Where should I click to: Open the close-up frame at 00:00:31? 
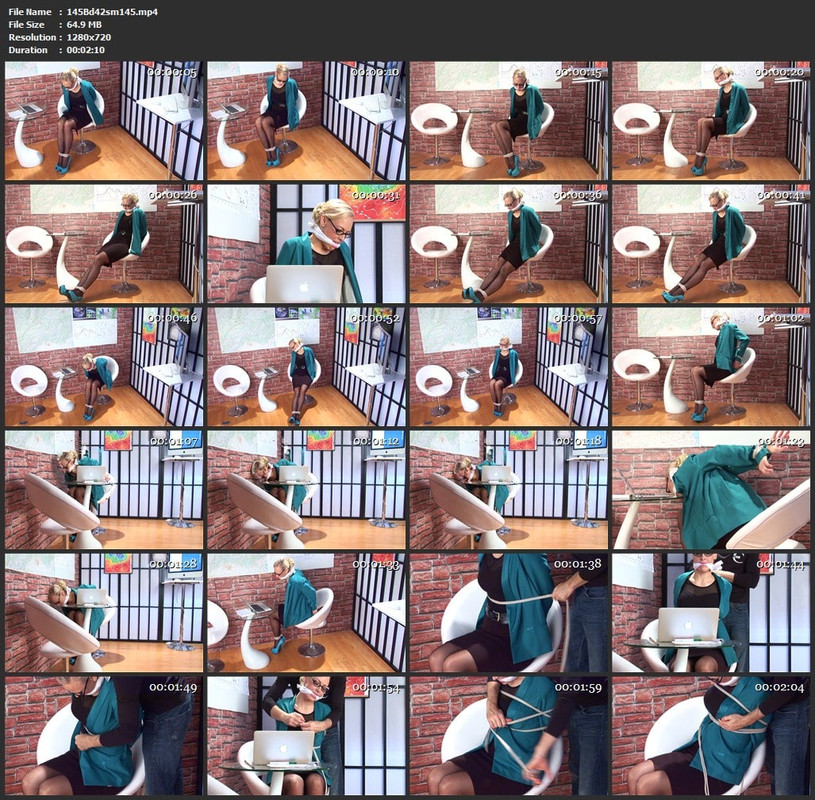click(307, 244)
